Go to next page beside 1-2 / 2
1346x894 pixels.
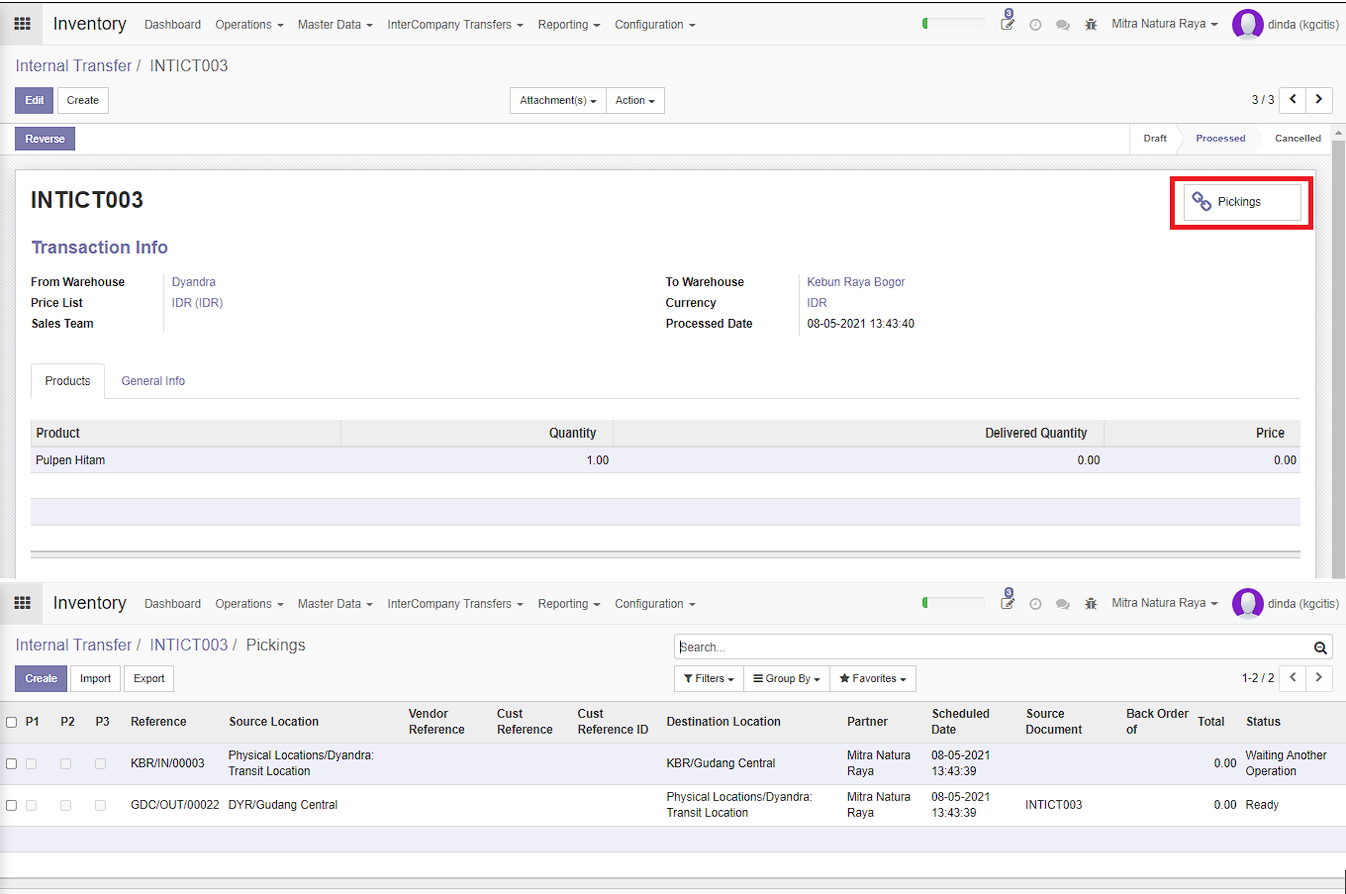coord(1320,677)
